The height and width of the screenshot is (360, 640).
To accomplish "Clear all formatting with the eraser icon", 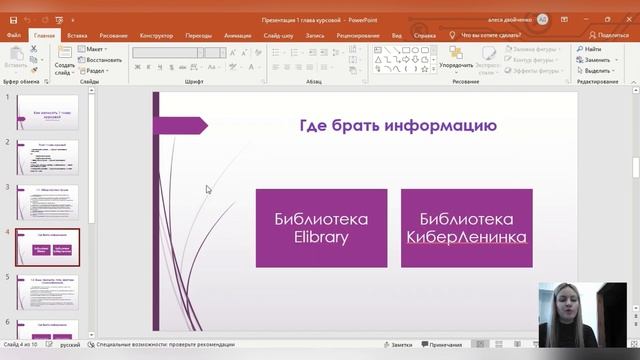I will (x=258, y=52).
